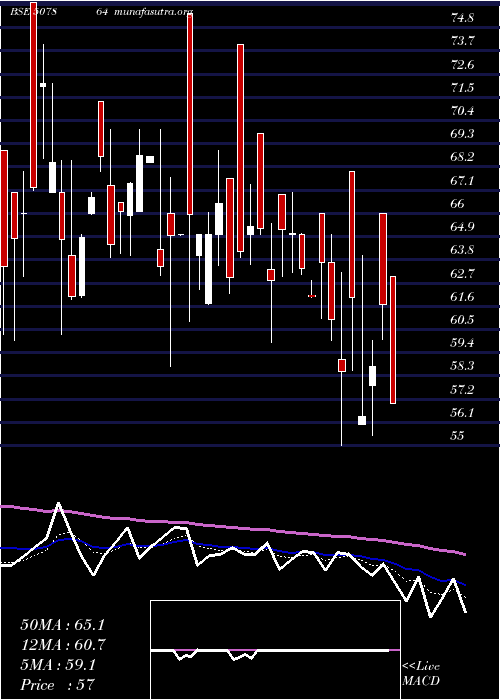Click the 70.4 axis value
The image size is (500, 700).
point(462,111)
